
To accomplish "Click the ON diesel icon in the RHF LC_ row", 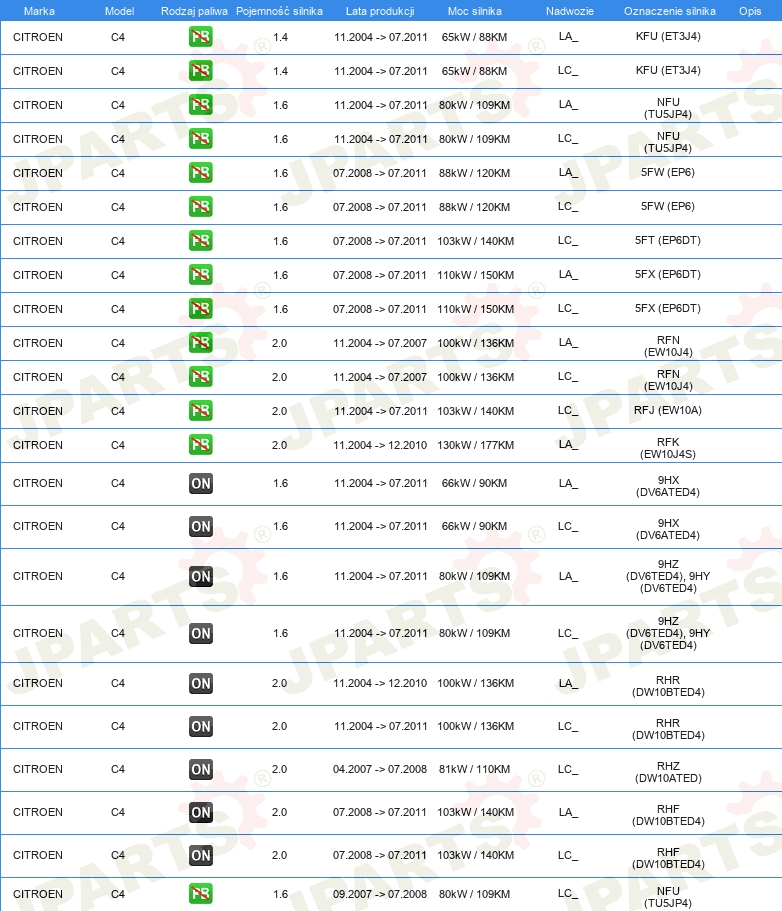I will [200, 855].
